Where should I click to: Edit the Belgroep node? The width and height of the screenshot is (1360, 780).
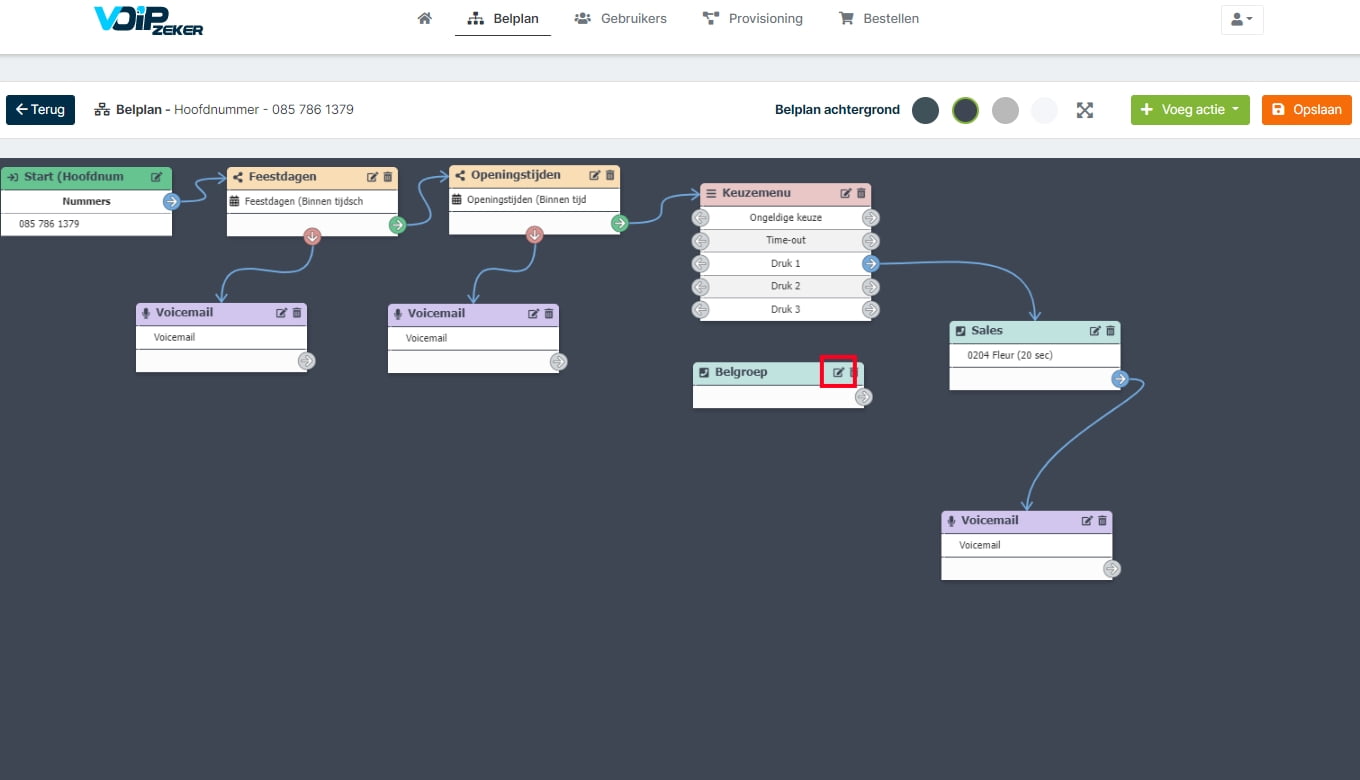tap(838, 372)
